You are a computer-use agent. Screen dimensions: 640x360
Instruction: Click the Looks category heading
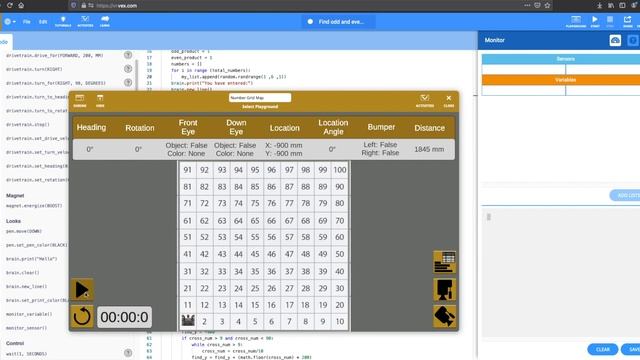click(x=13, y=221)
